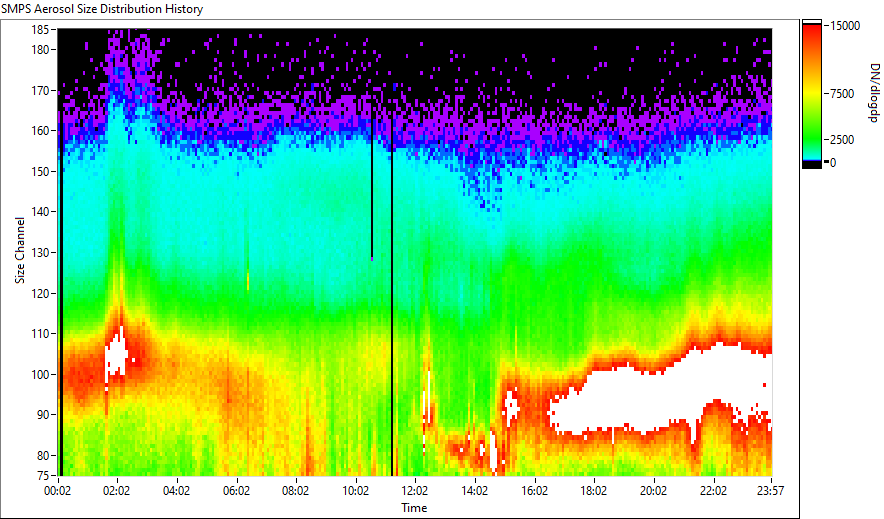884x519 pixels.
Task: Click the 10:02 time axis label
Action: (355, 491)
